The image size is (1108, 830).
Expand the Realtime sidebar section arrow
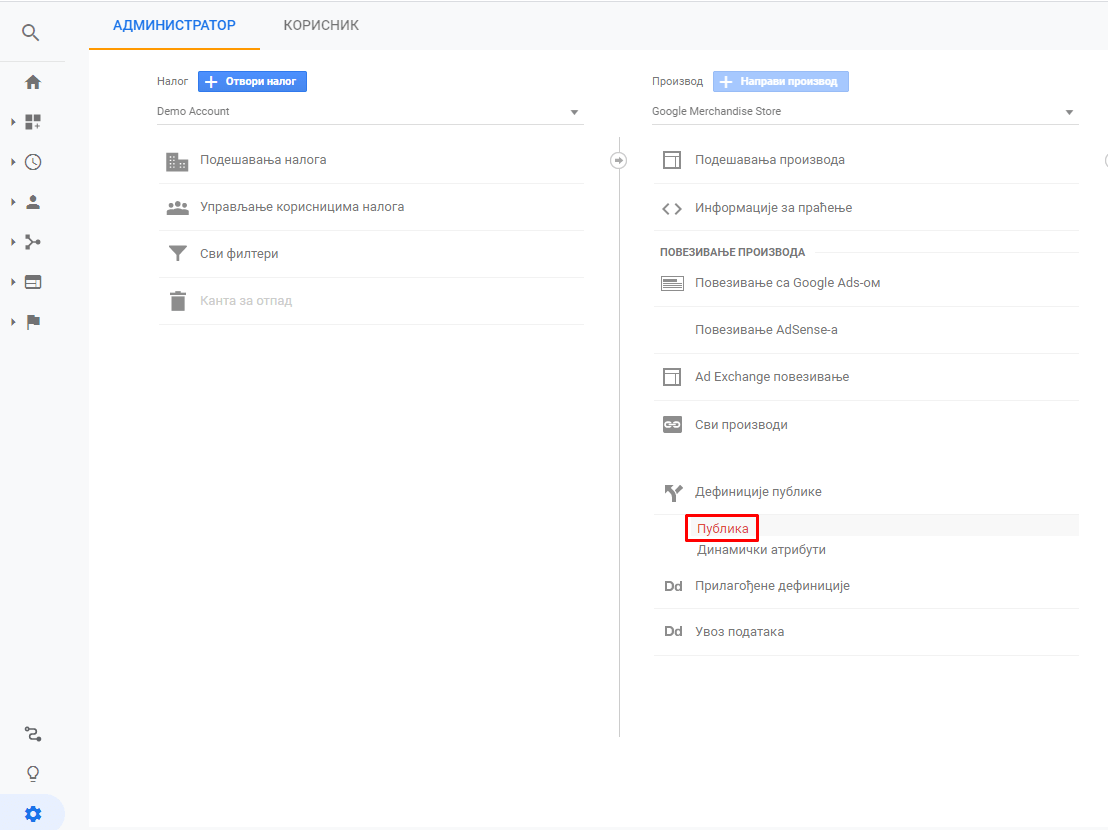tap(13, 162)
